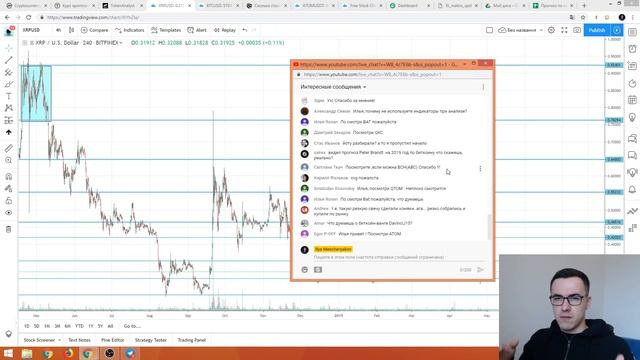This screenshot has height=360, width=640.
Task: Open the Trading Panel tab
Action: (192, 340)
